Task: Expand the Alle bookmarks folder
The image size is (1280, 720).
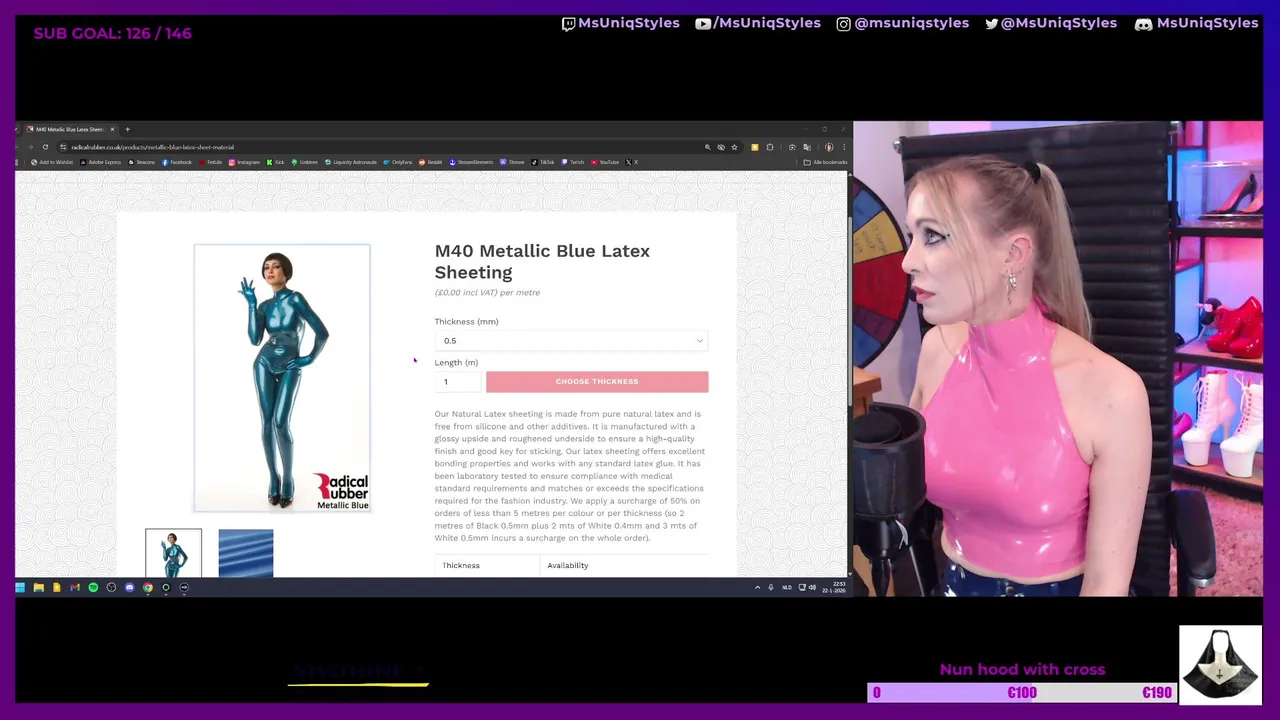Action: (x=825, y=162)
